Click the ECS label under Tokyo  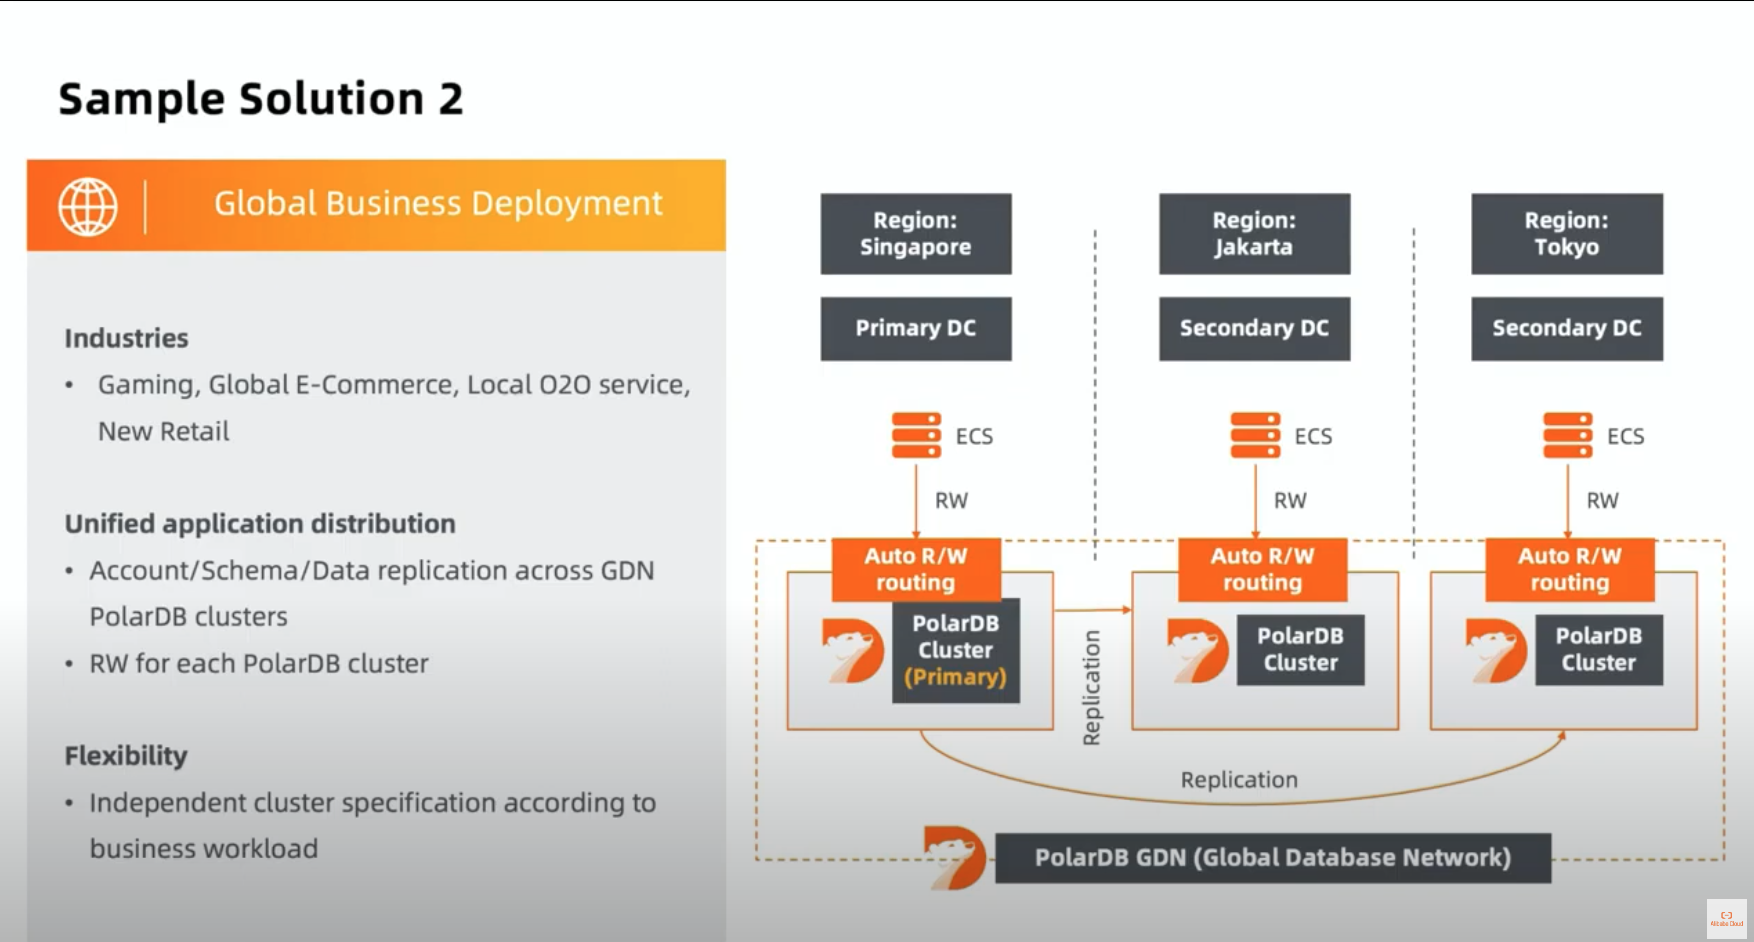point(1625,436)
